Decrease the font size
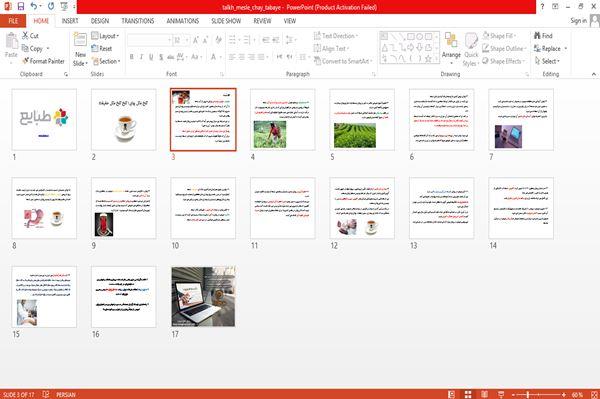The height and width of the screenshot is (399, 600). point(205,40)
